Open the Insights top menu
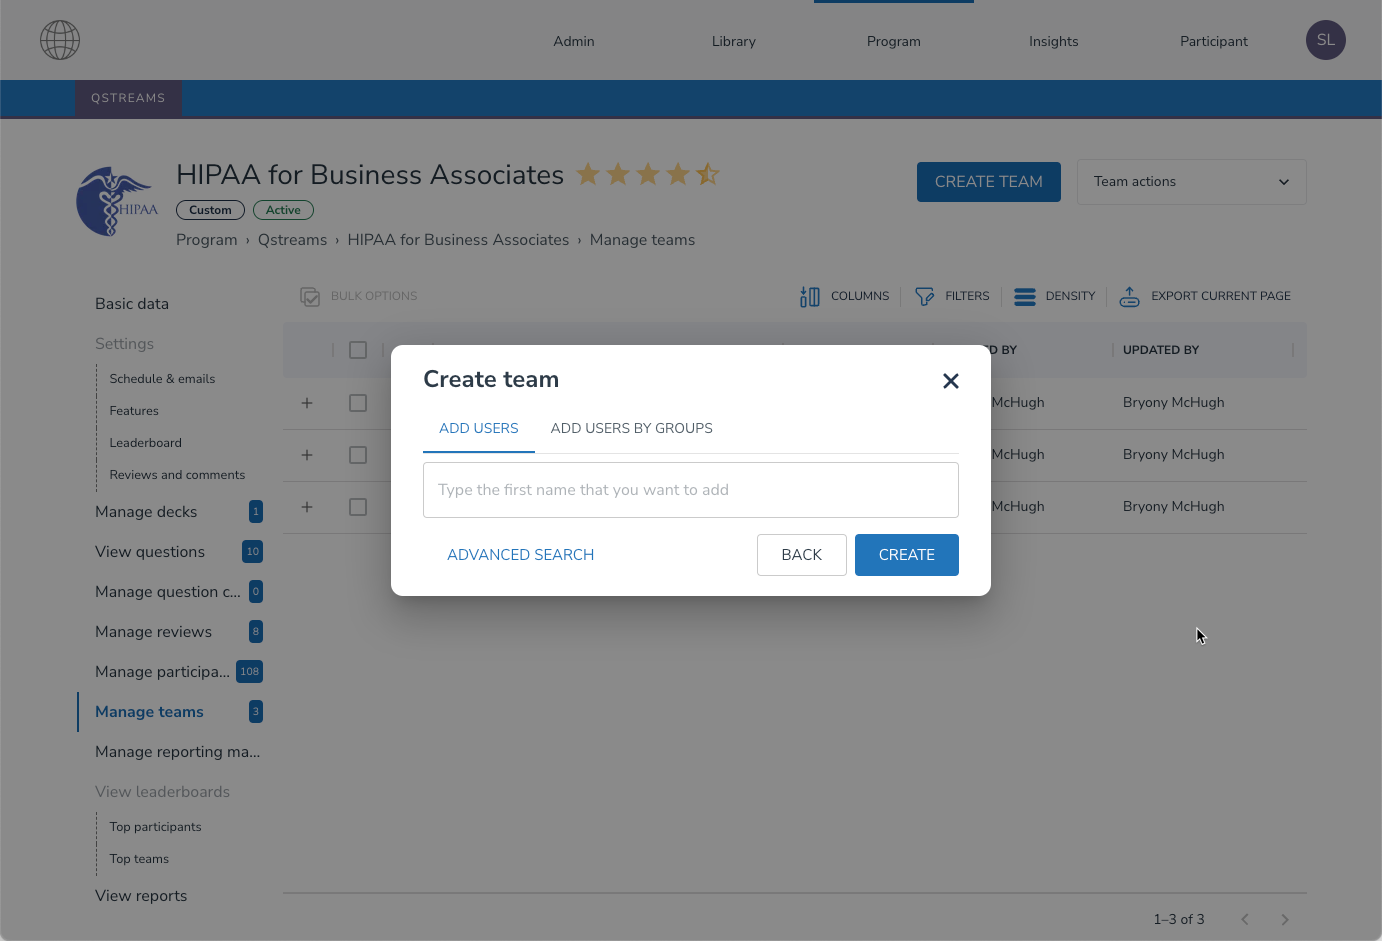The width and height of the screenshot is (1382, 941). point(1054,41)
